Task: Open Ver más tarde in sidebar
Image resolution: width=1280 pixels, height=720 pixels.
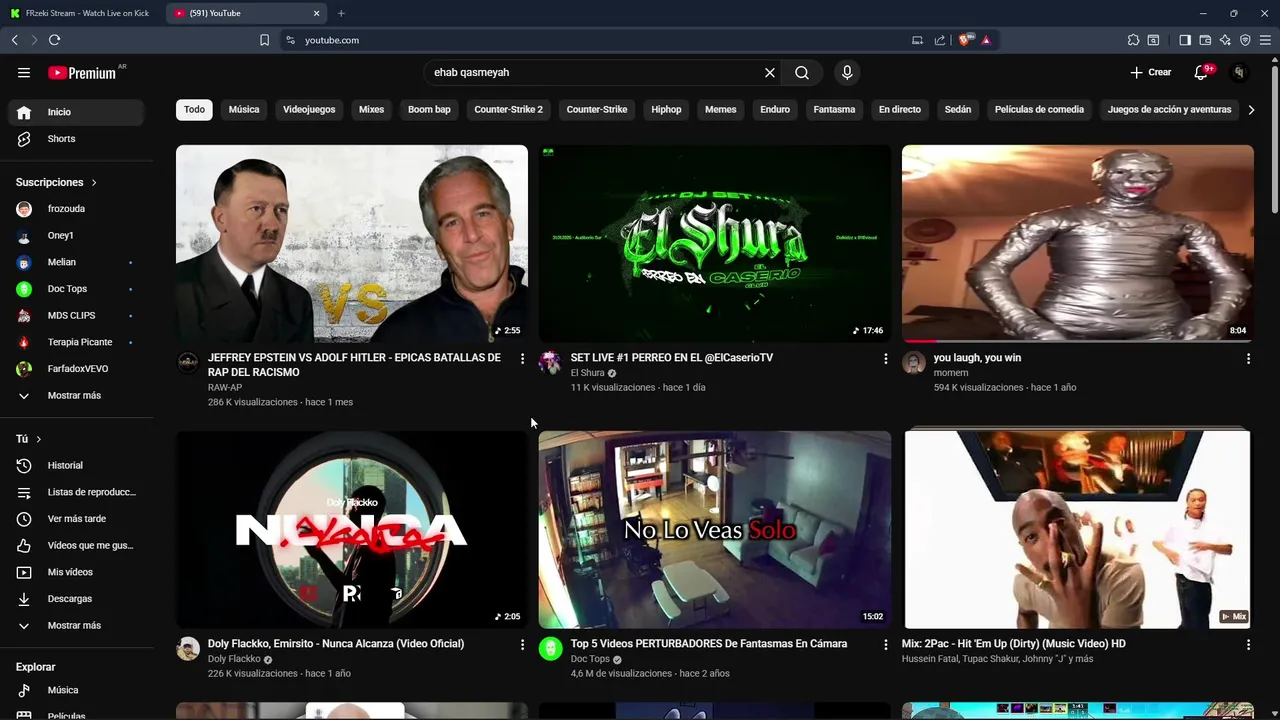Action: [77, 519]
